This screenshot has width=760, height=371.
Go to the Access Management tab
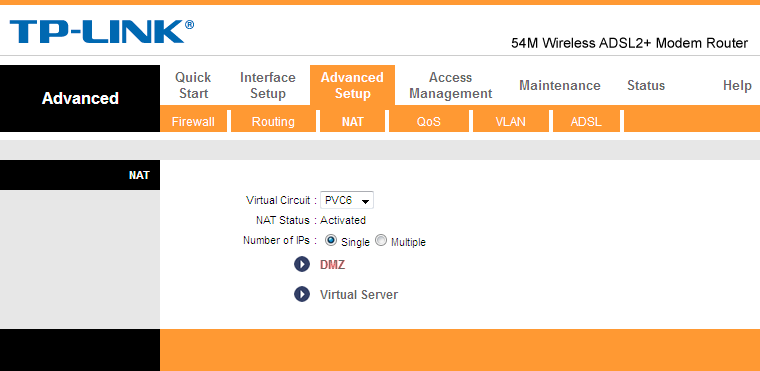coord(450,85)
